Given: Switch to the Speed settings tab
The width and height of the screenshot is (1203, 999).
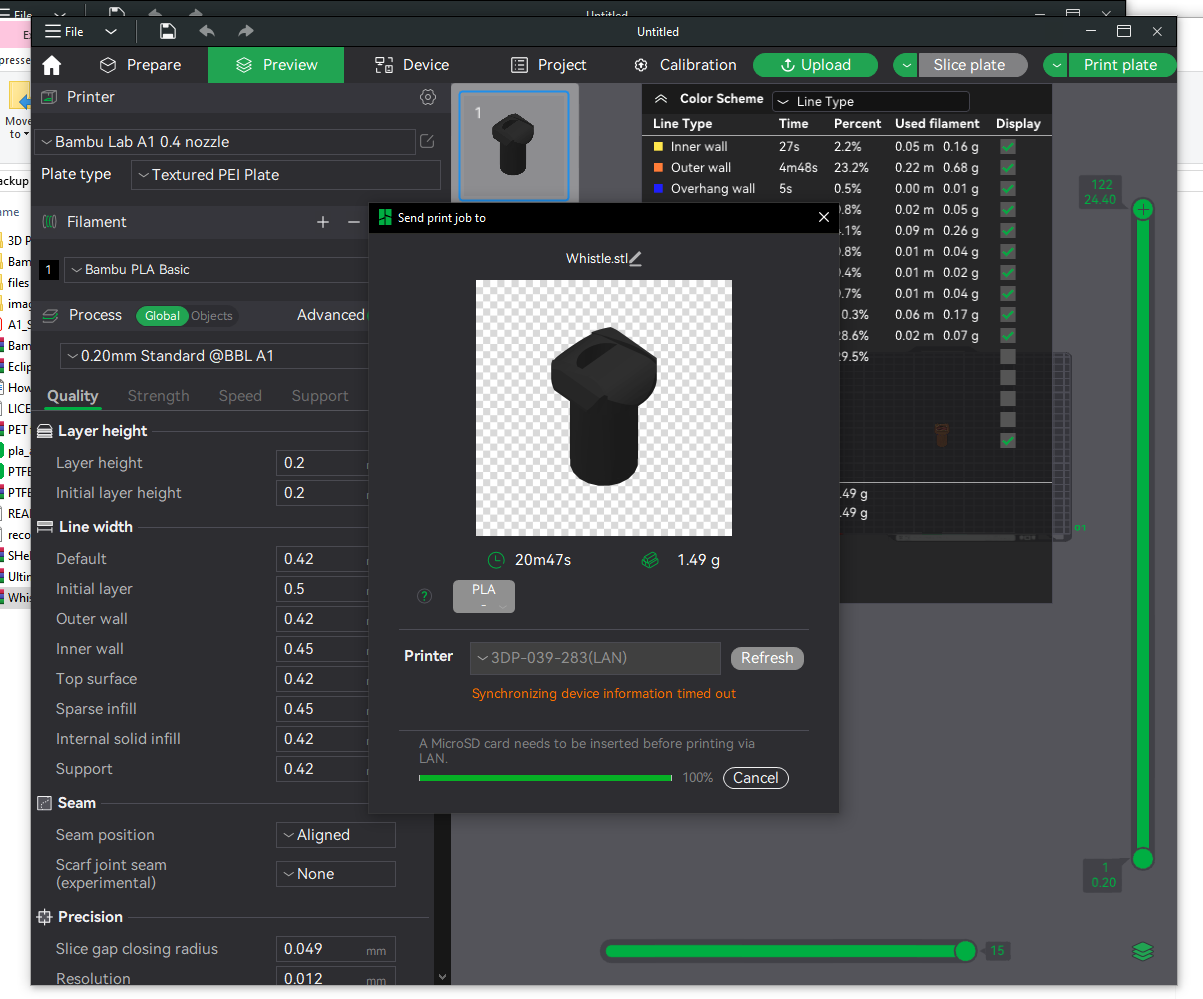Looking at the screenshot, I should [x=240, y=396].
